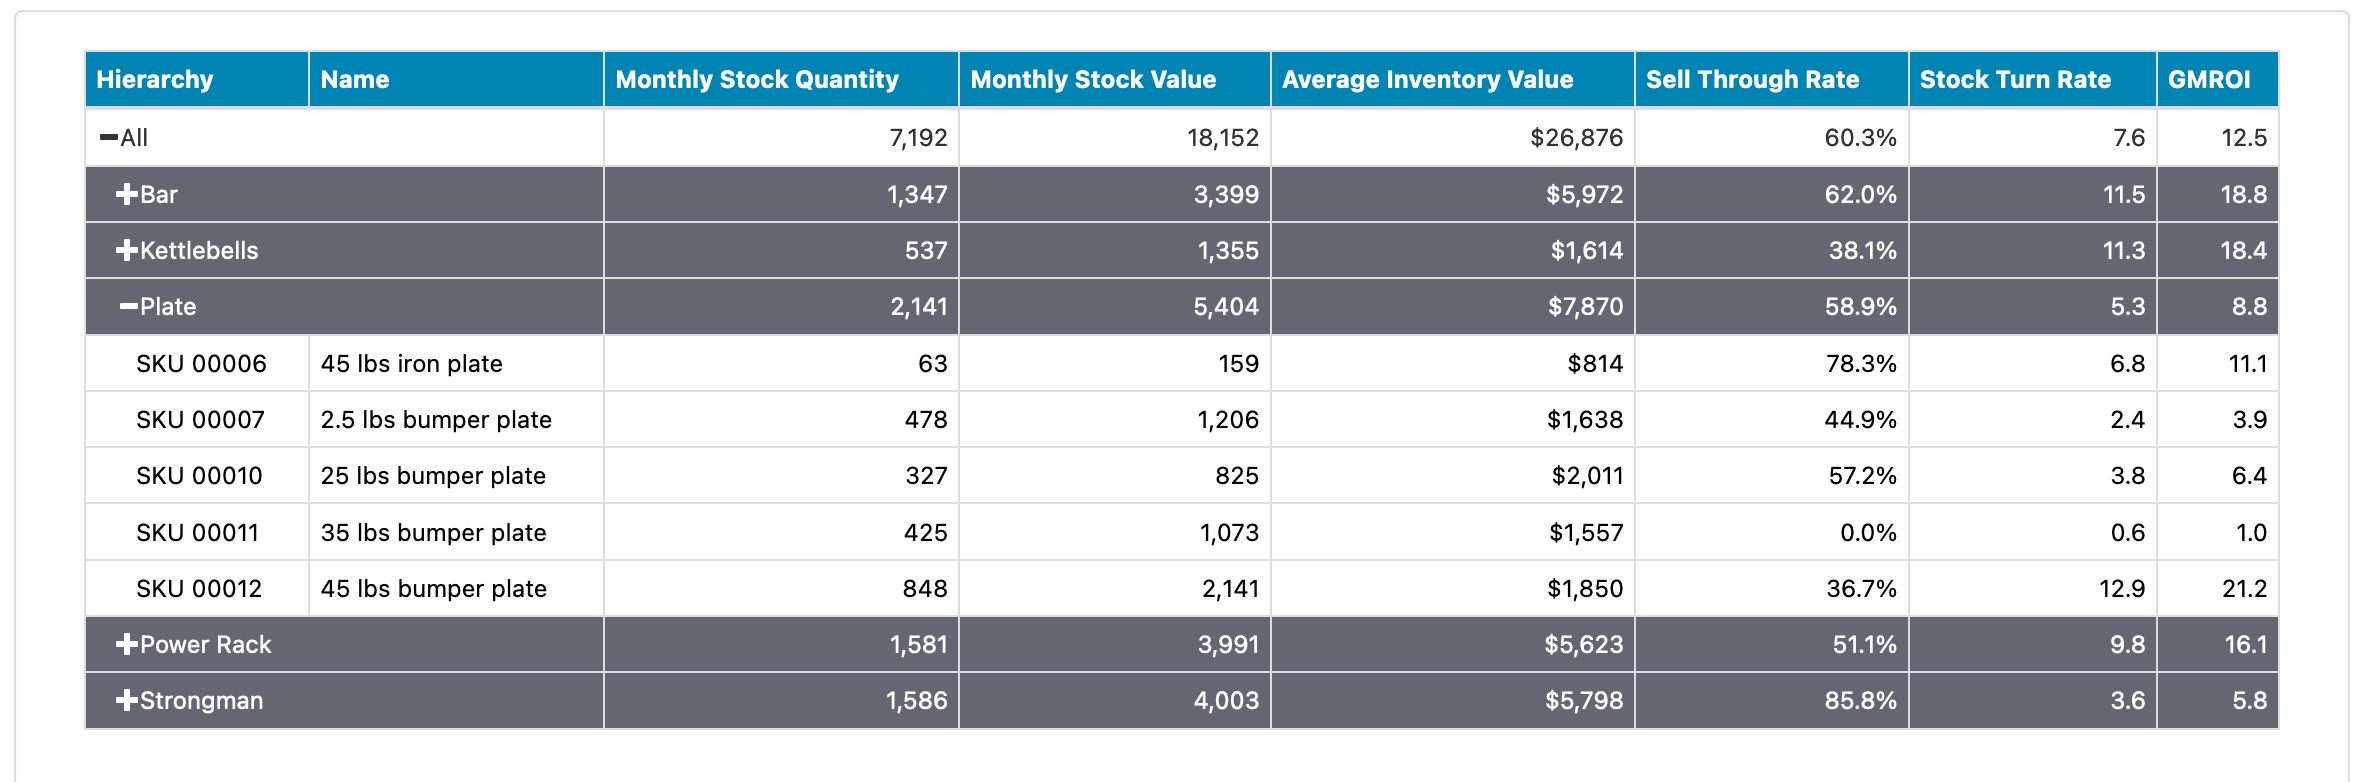The width and height of the screenshot is (2378, 782).
Task: Click the Hierarchy column header
Action: pos(155,79)
